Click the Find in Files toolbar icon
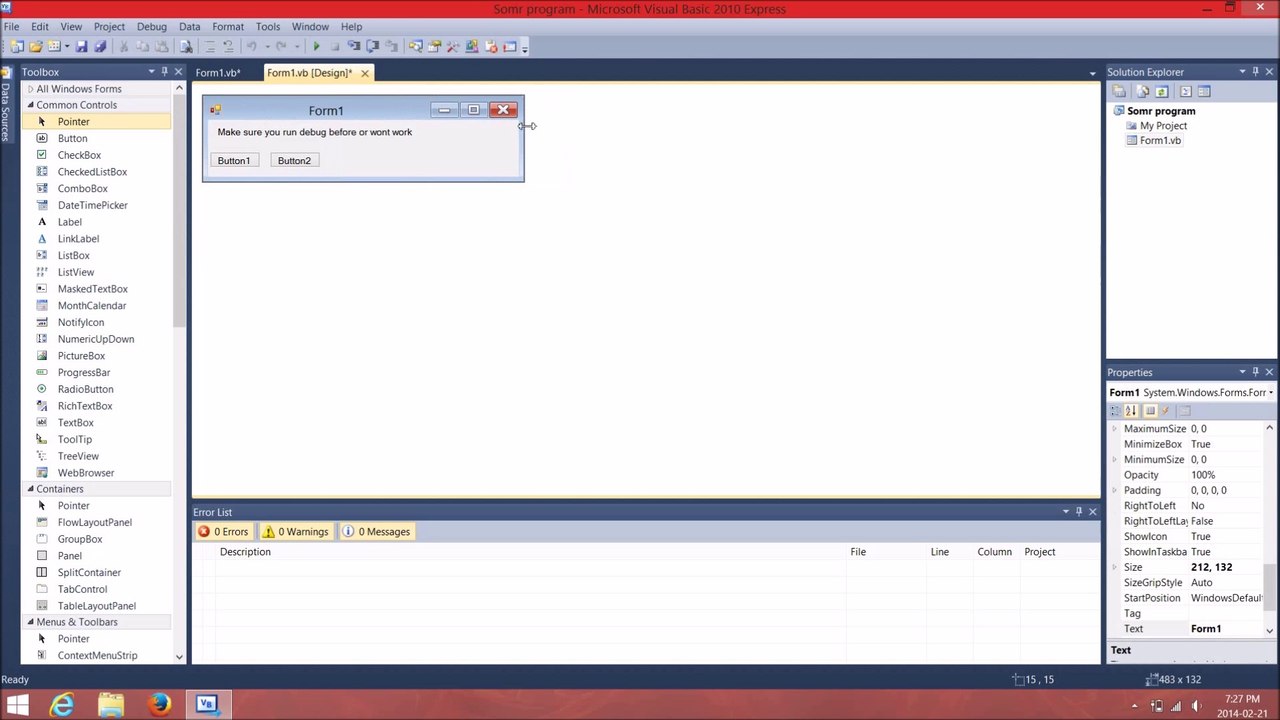Image resolution: width=1280 pixels, height=720 pixels. click(184, 46)
